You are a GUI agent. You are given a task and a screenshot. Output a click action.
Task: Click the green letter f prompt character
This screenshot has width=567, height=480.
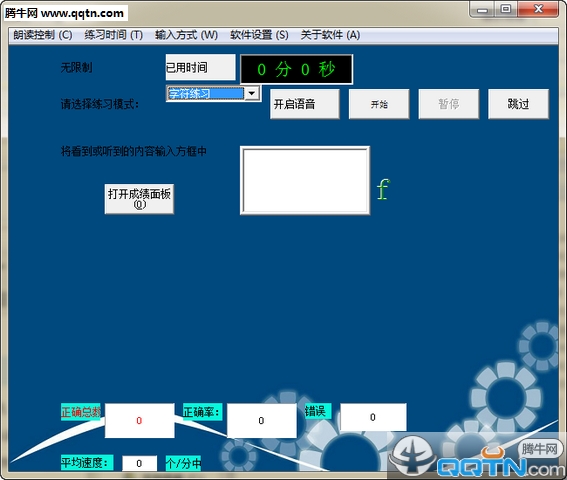click(383, 189)
